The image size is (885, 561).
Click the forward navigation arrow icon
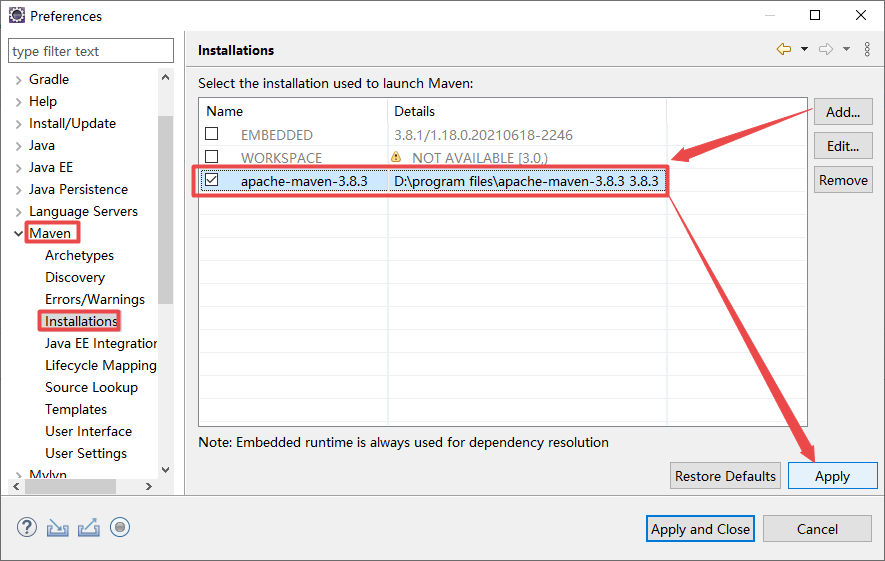(x=826, y=49)
